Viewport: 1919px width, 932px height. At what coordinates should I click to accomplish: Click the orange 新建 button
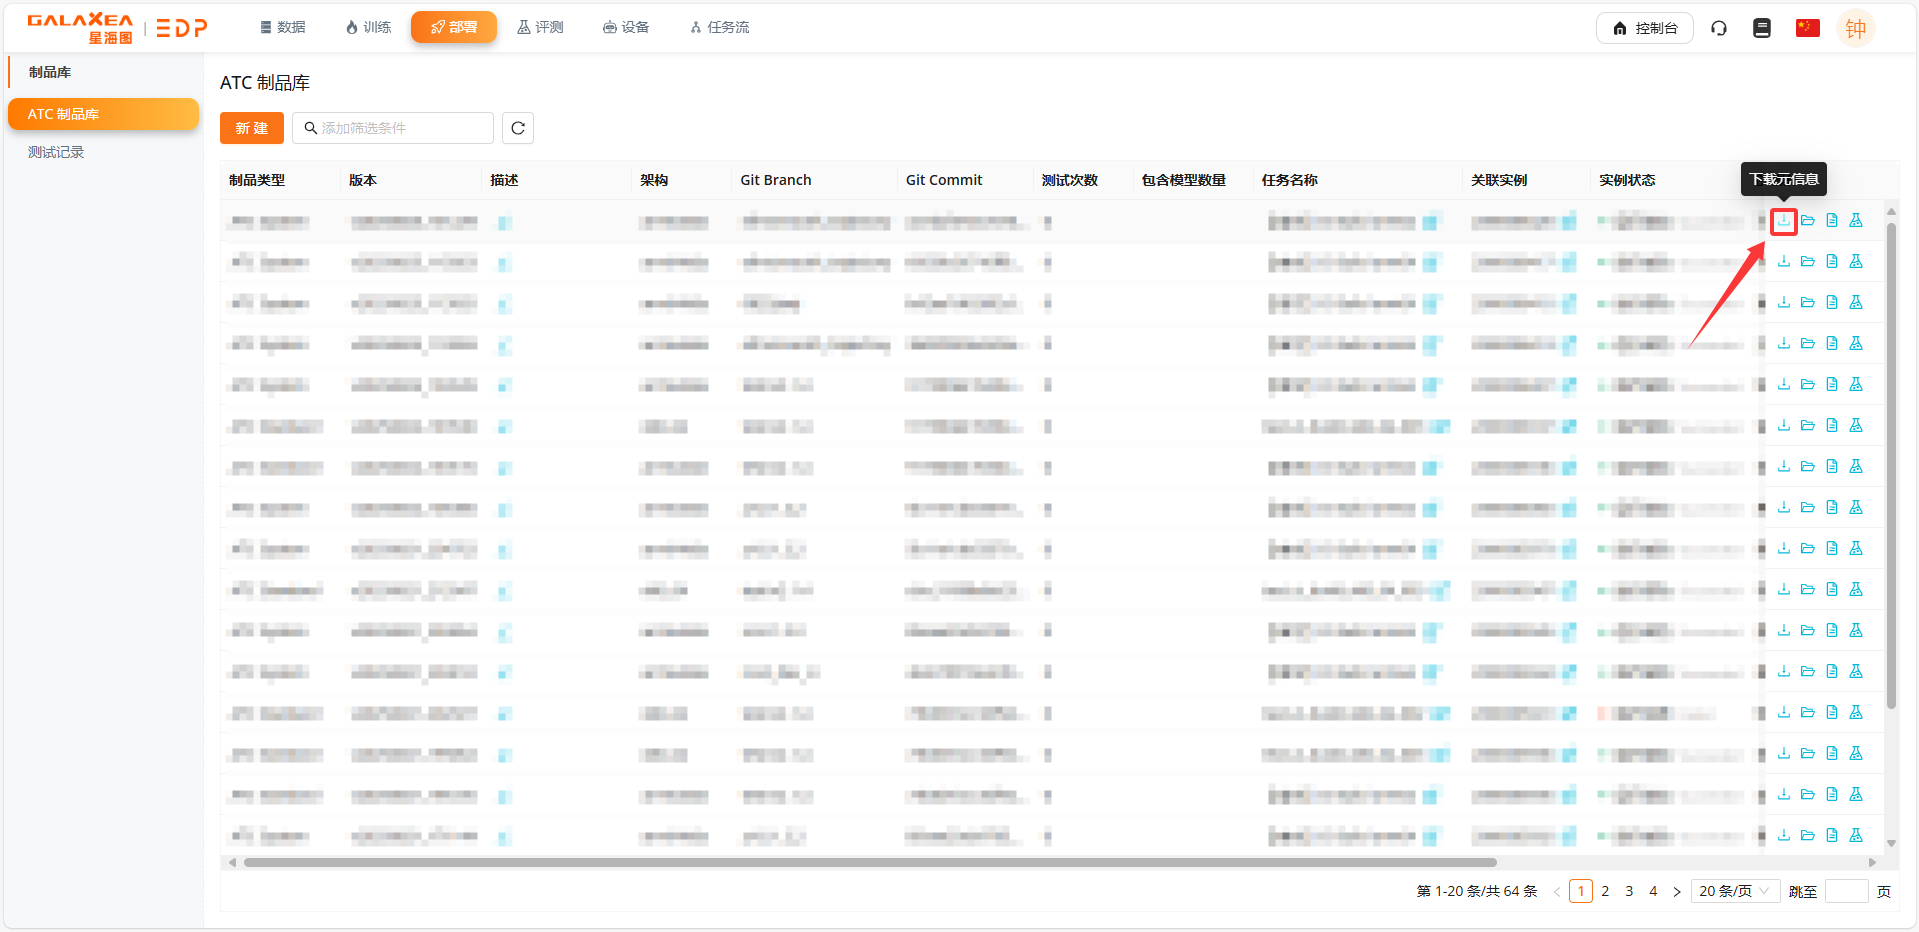[x=251, y=128]
